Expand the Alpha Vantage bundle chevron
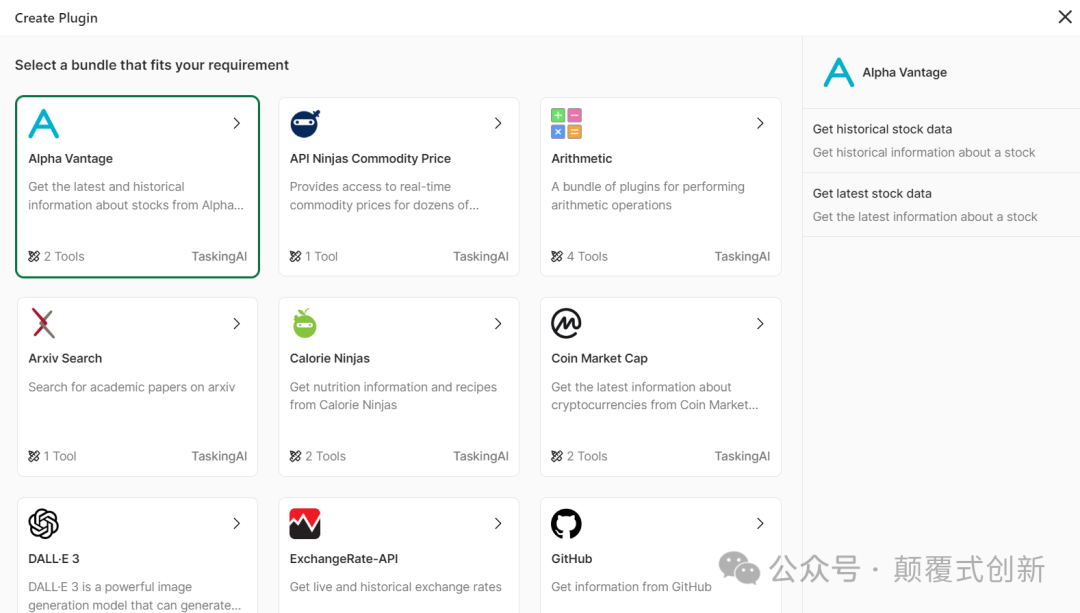This screenshot has height=613, width=1080. click(237, 123)
